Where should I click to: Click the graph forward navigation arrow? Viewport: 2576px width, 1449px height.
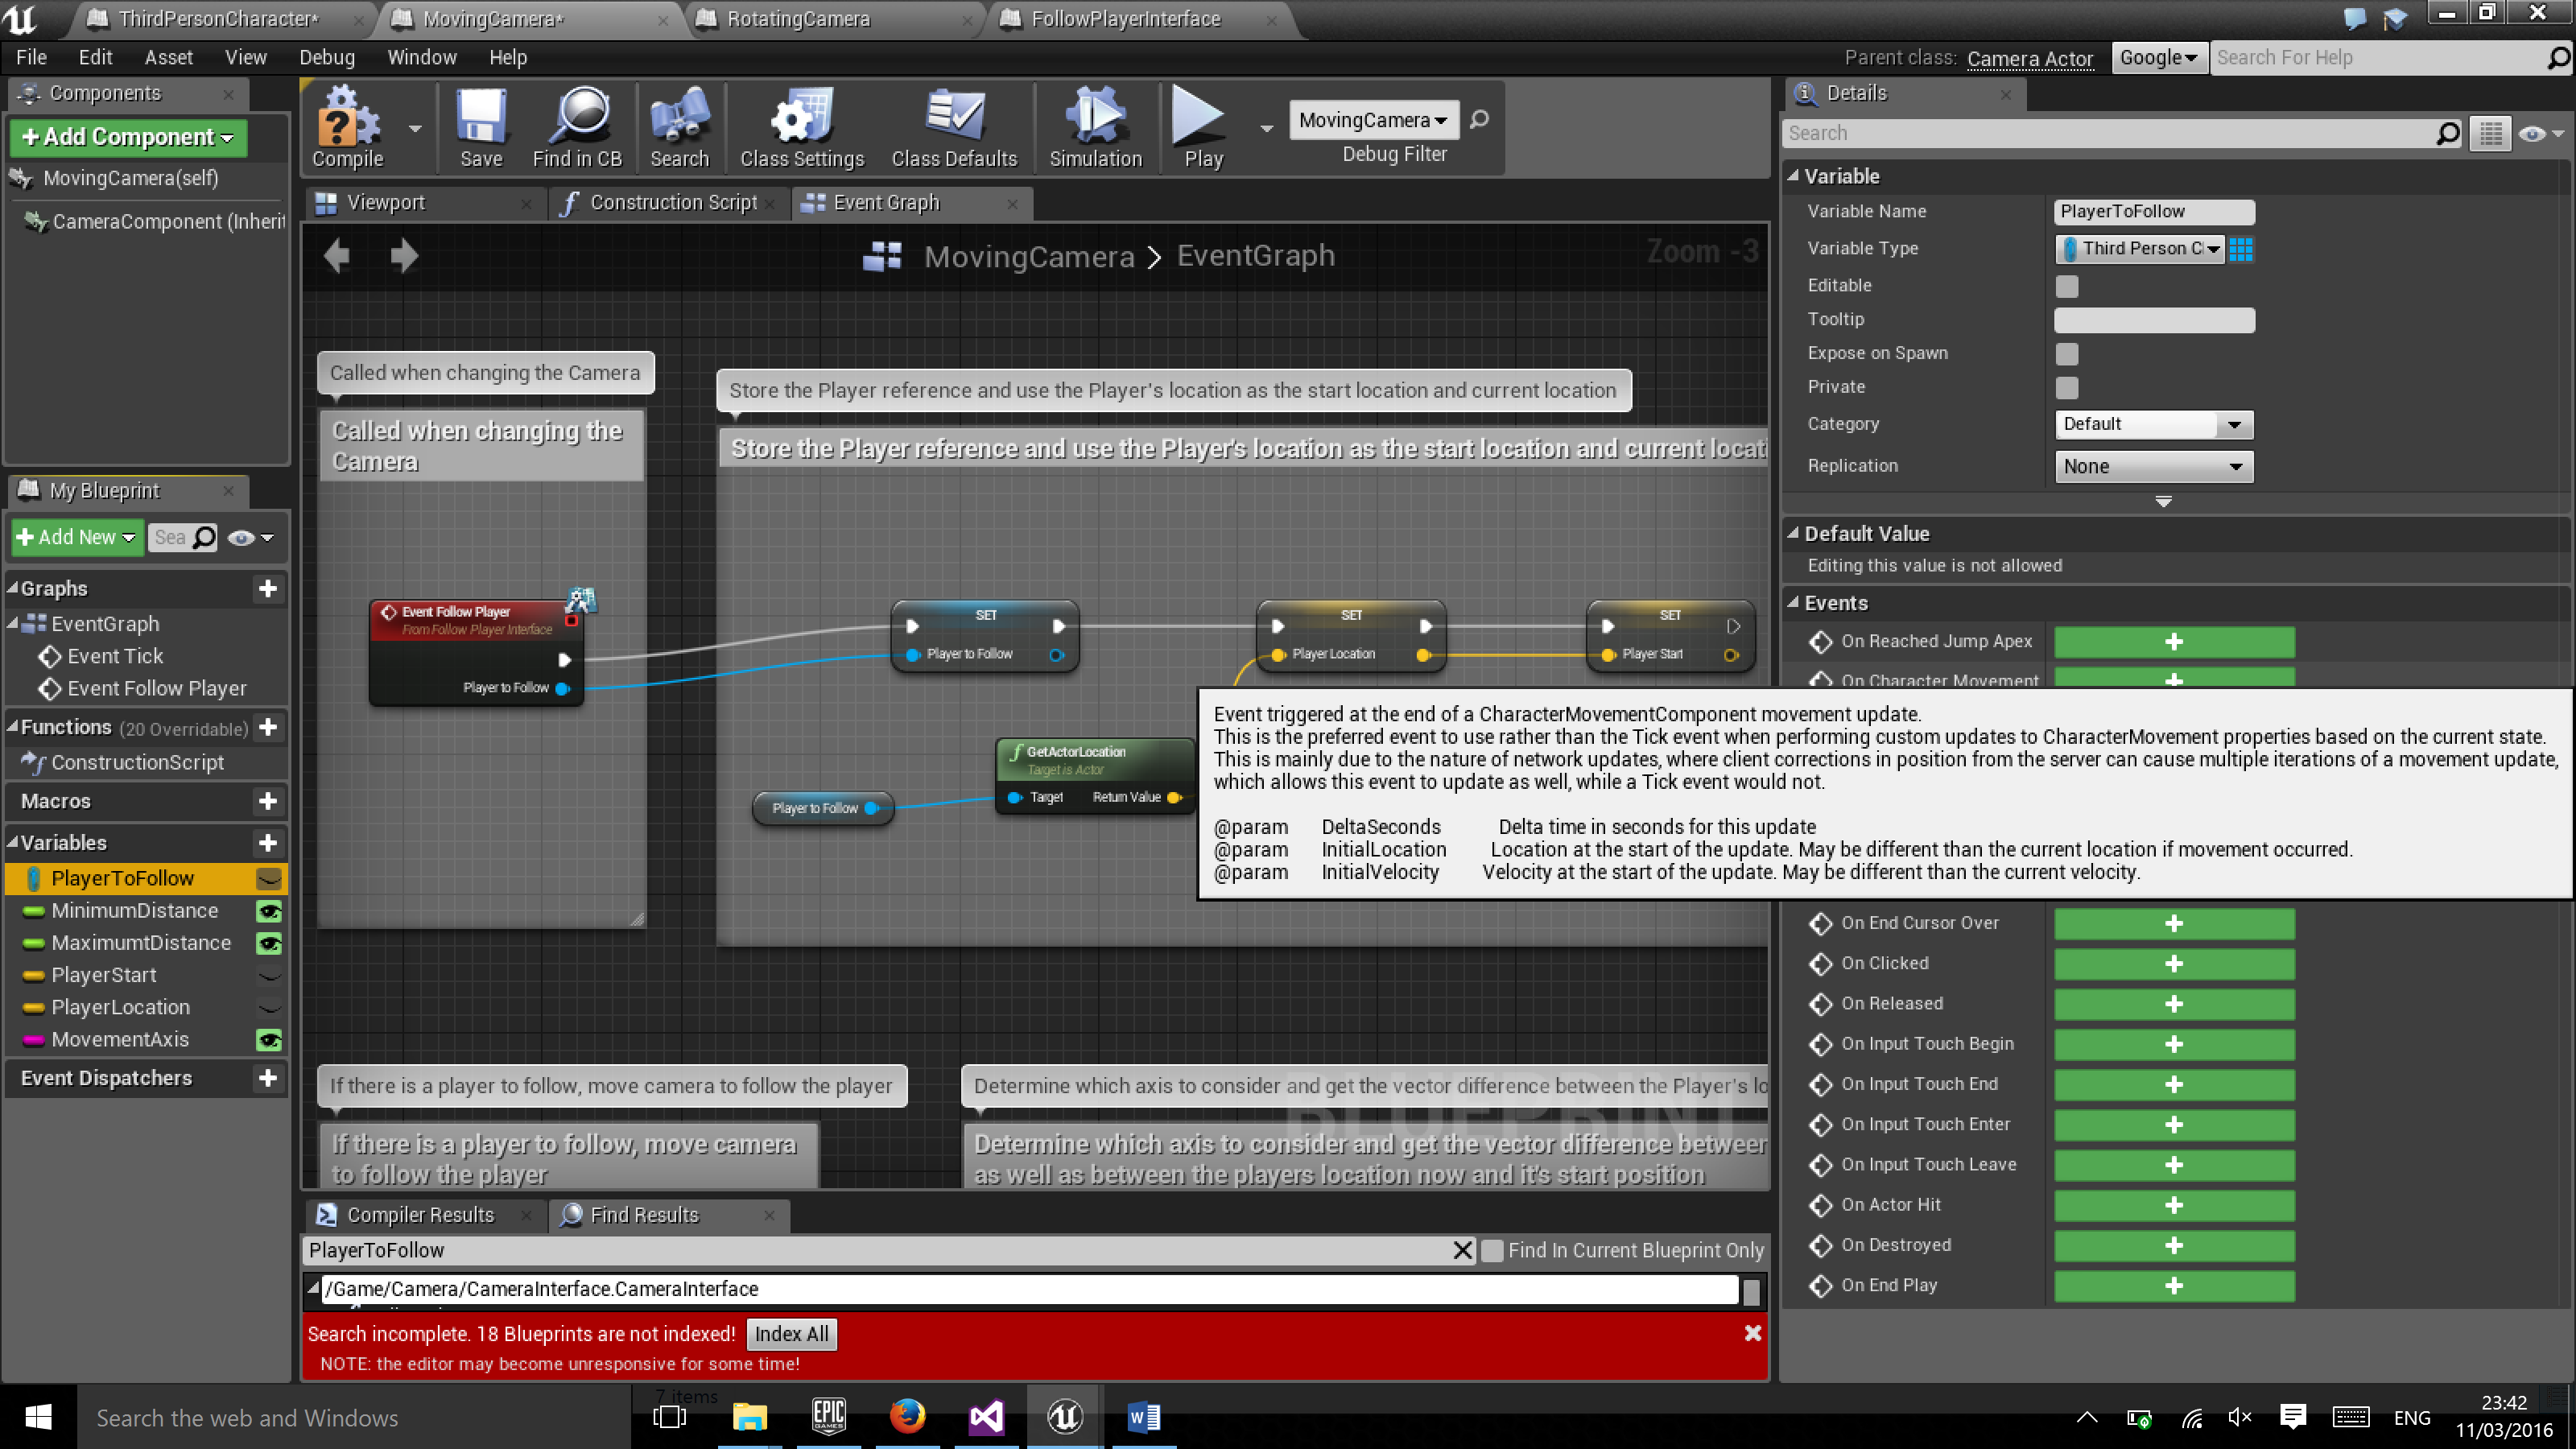click(403, 255)
